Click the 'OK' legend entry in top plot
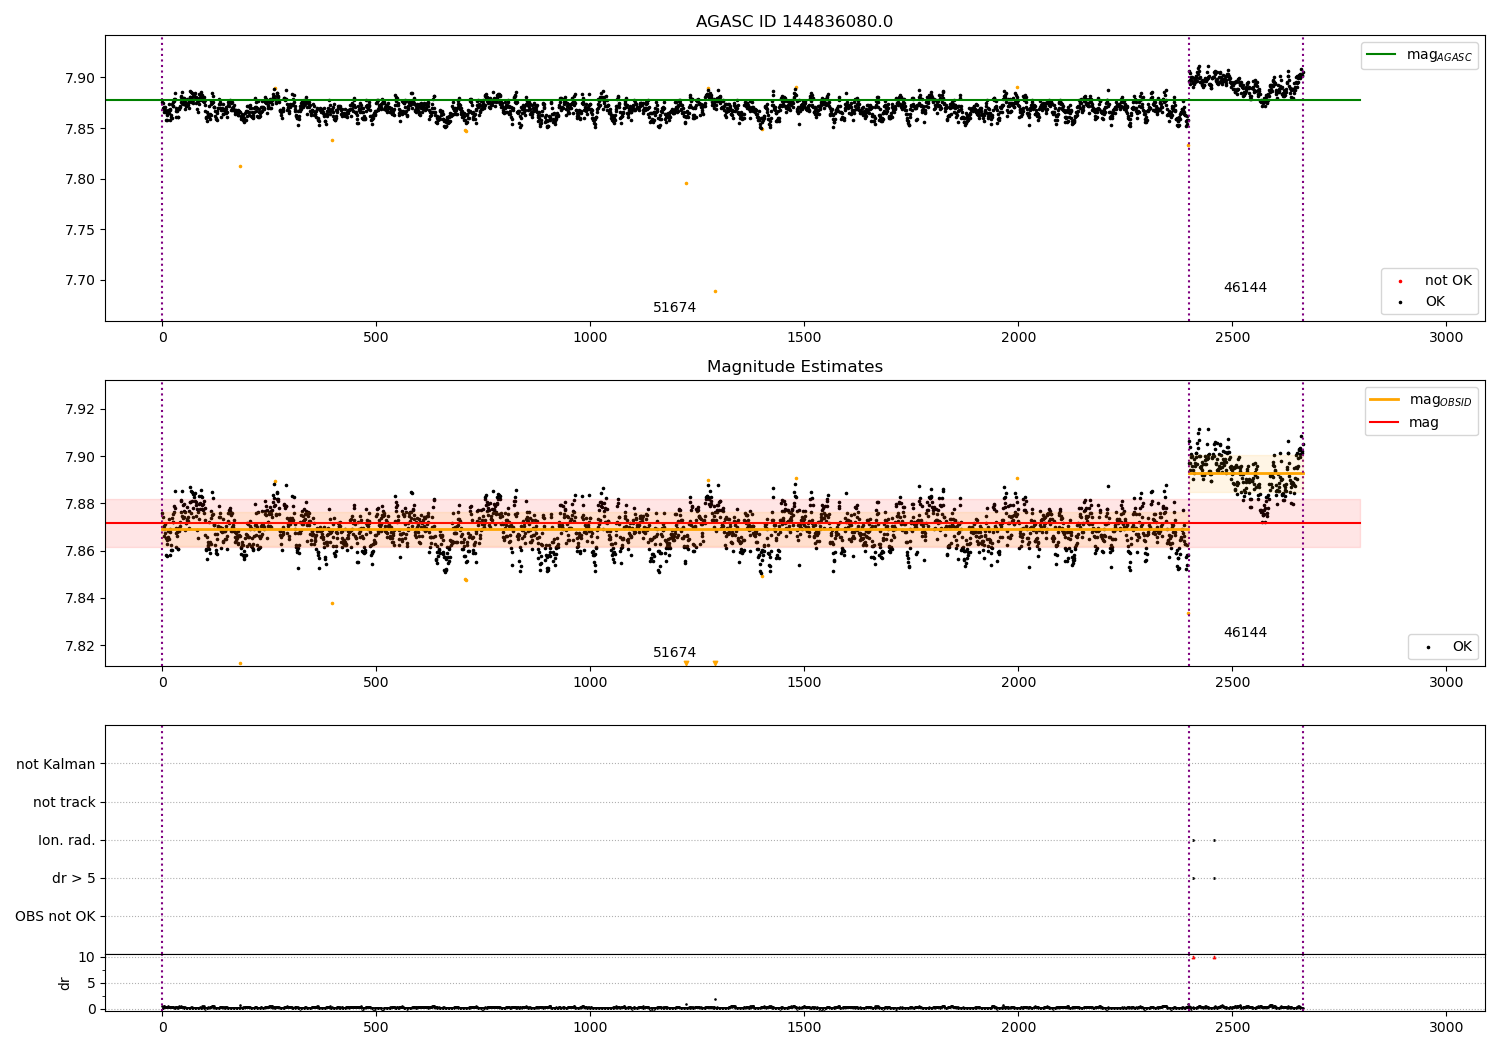This screenshot has height=1050, width=1500. (x=1434, y=302)
